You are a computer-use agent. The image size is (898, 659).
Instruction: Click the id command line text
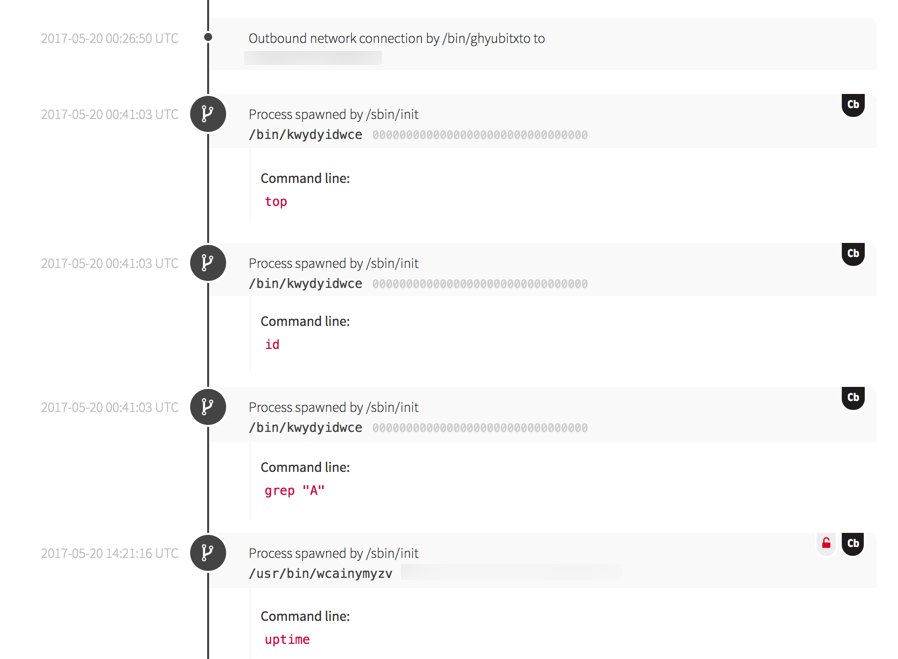272,345
